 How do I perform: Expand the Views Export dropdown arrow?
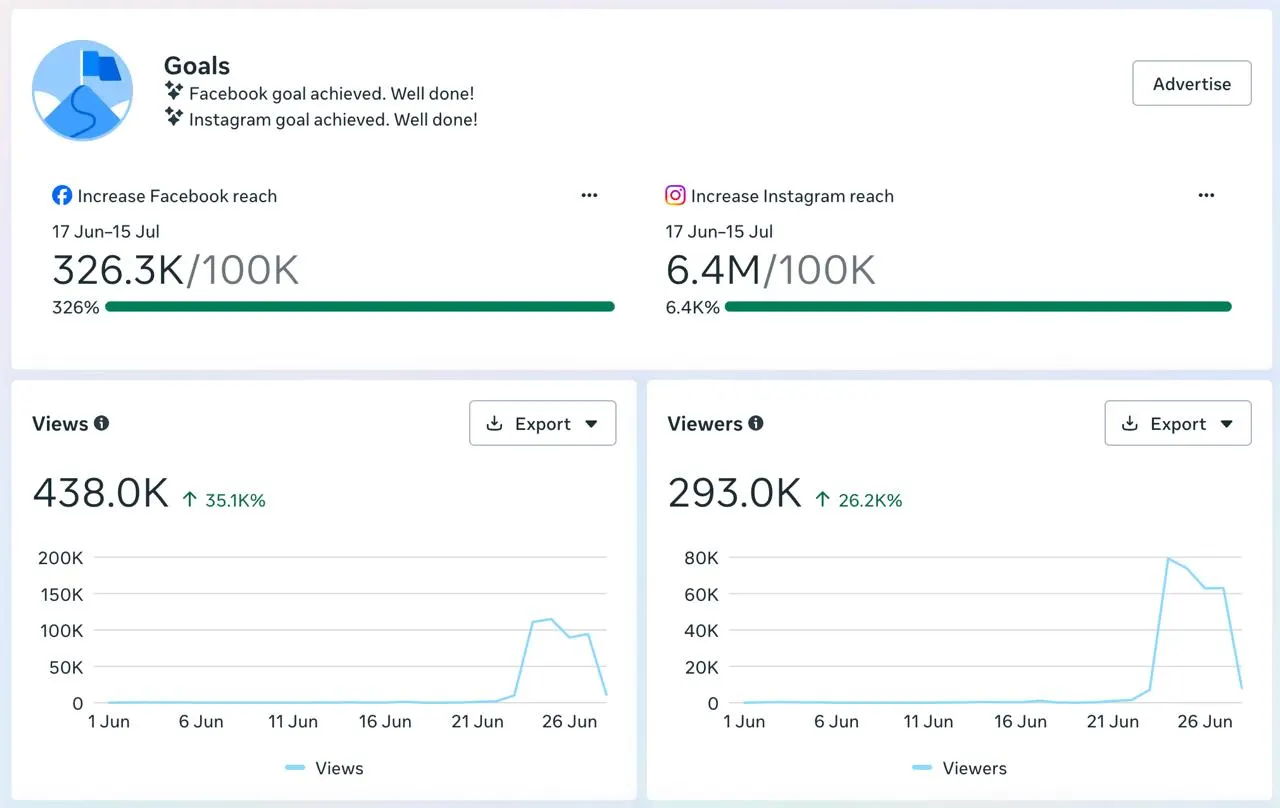tap(591, 425)
